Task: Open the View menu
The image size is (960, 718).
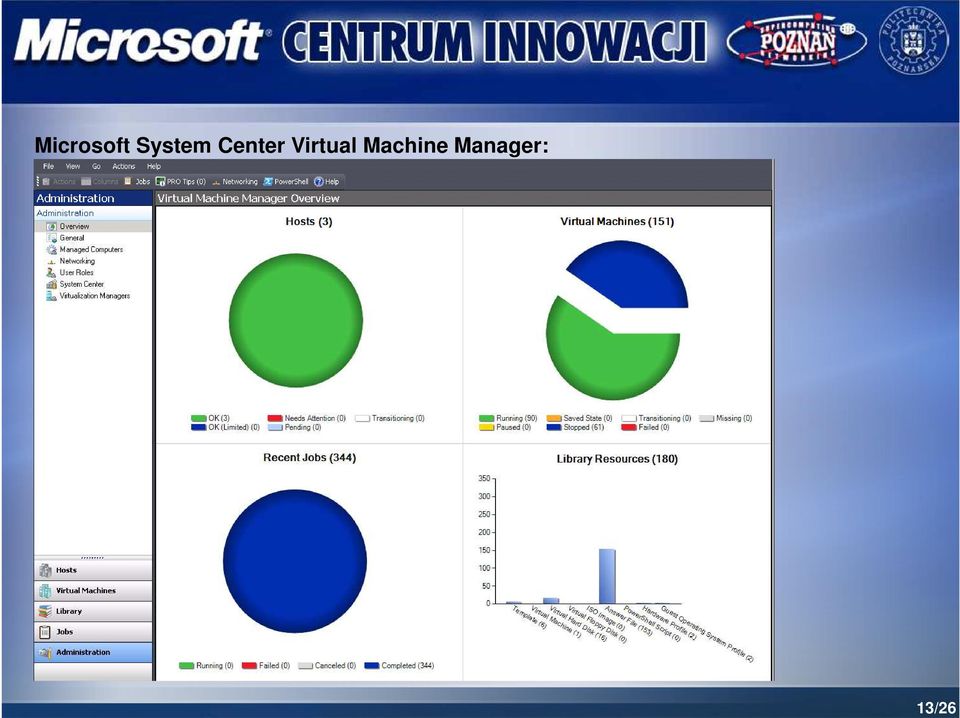Action: click(x=73, y=166)
